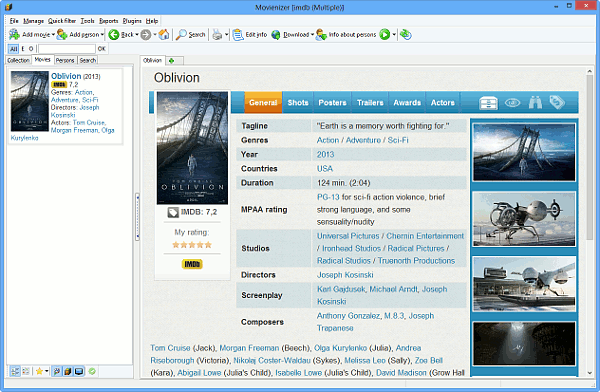The width and height of the screenshot is (600, 392).
Task: Open the Back history dropdown arrow
Action: pyautogui.click(x=137, y=34)
